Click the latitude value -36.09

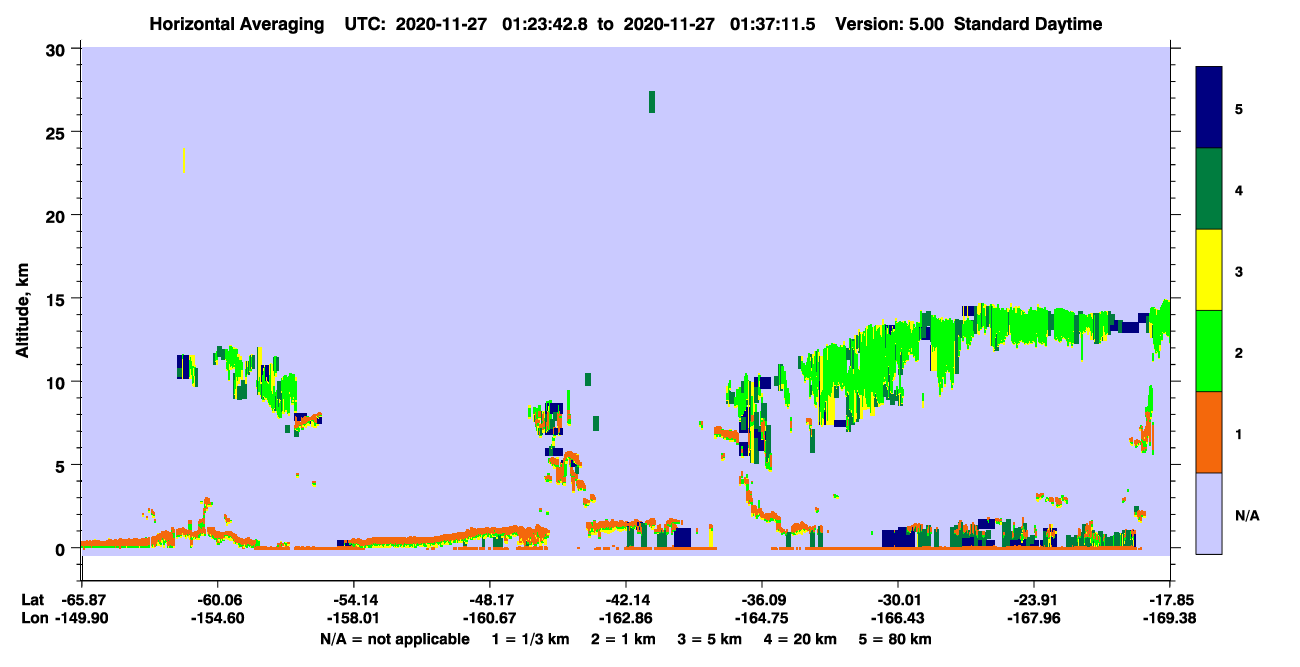click(762, 600)
